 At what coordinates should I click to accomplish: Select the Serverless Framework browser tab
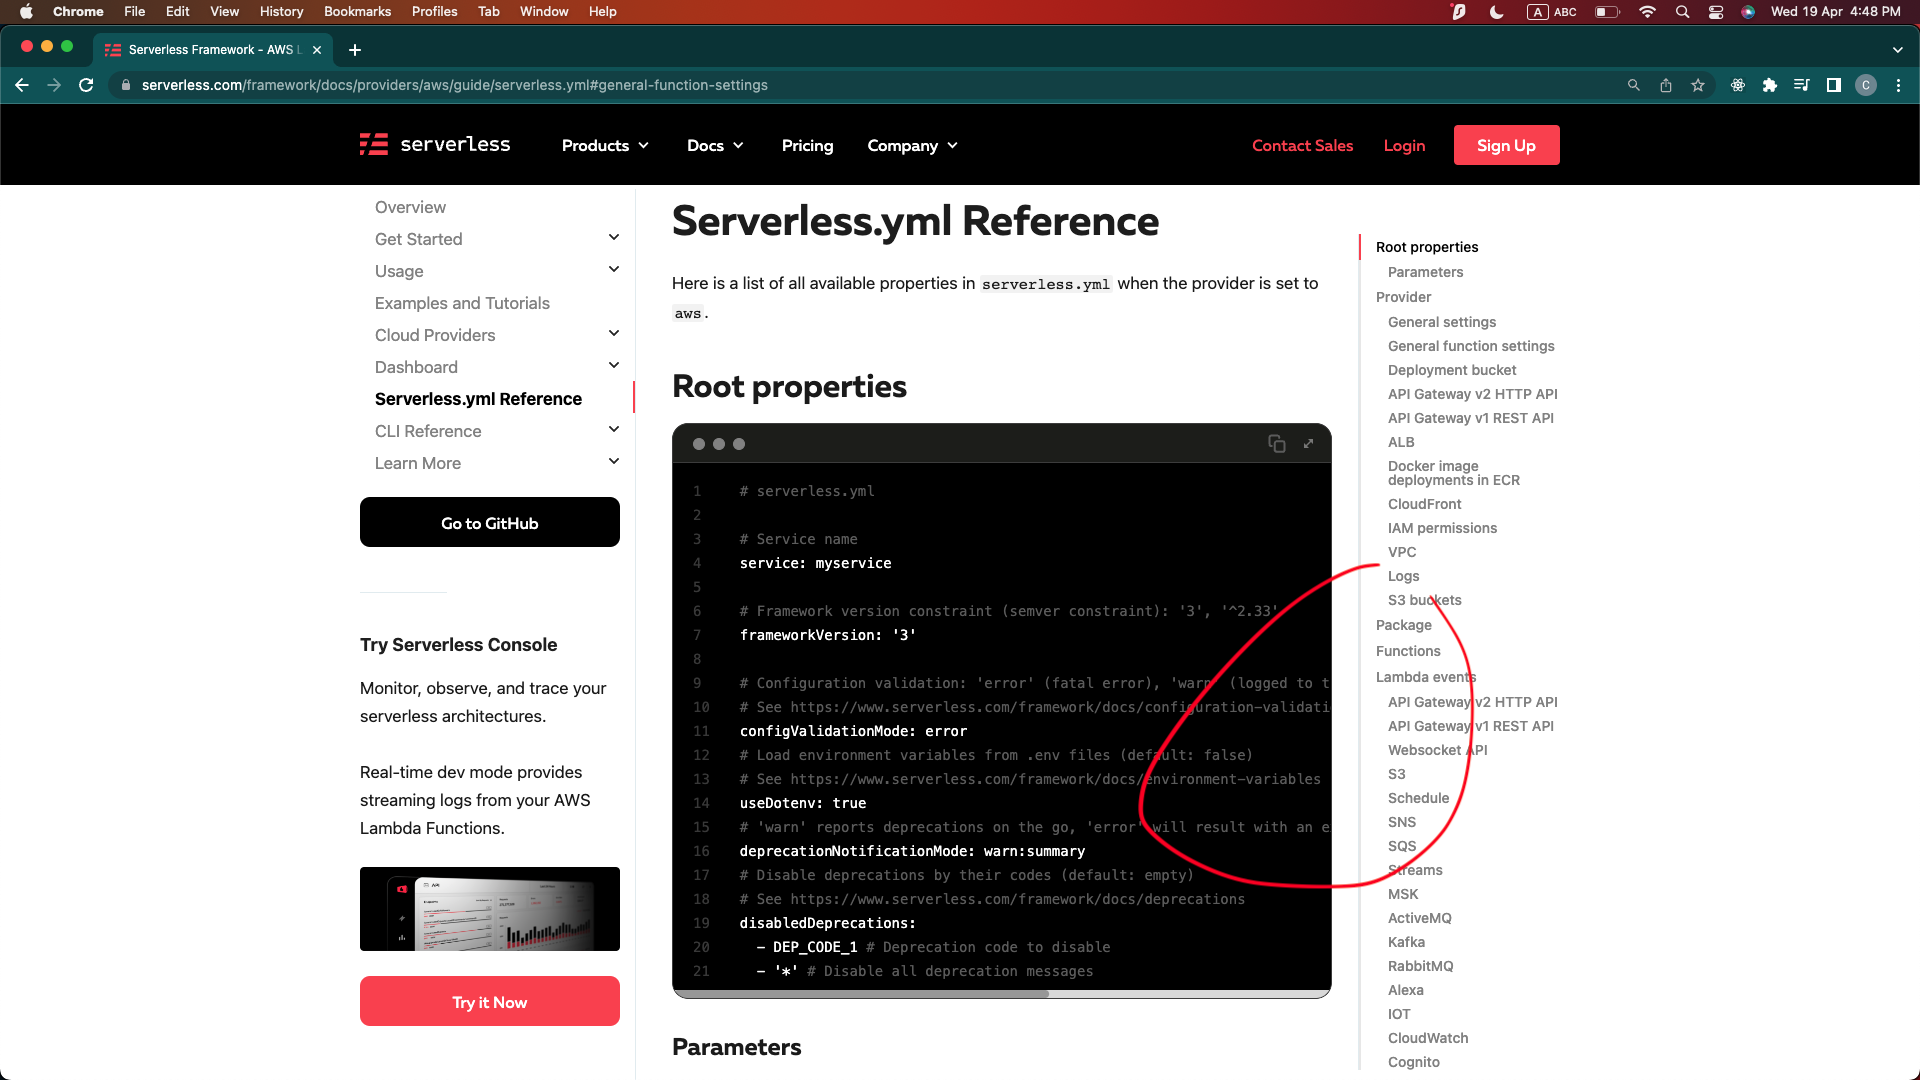tap(205, 49)
